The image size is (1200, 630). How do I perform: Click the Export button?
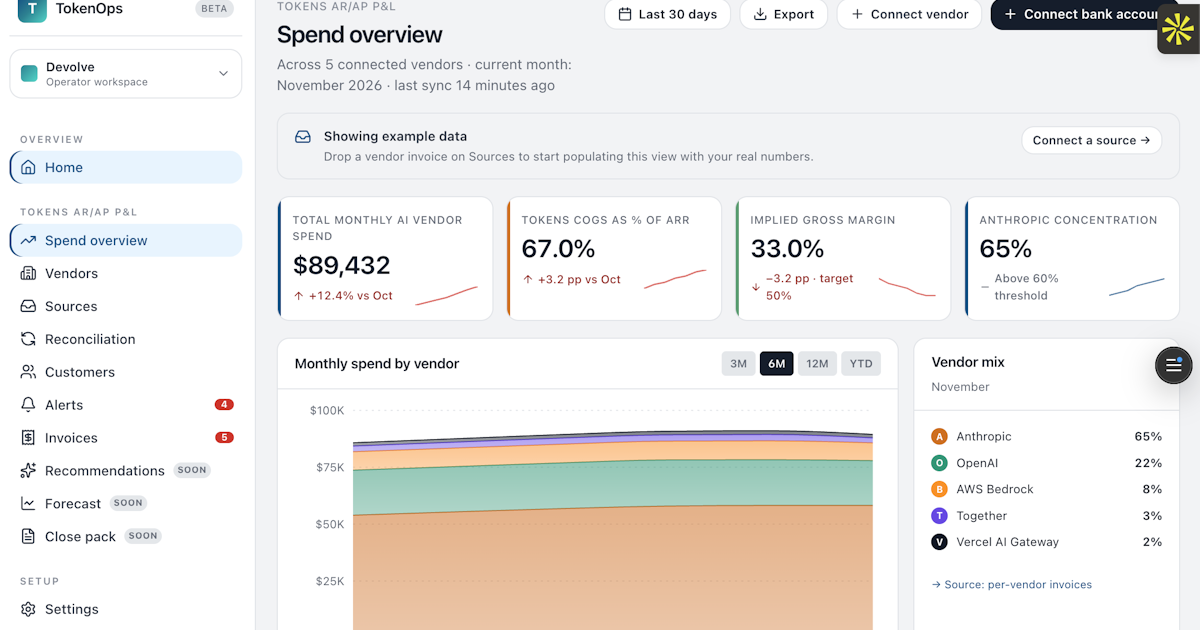(783, 14)
